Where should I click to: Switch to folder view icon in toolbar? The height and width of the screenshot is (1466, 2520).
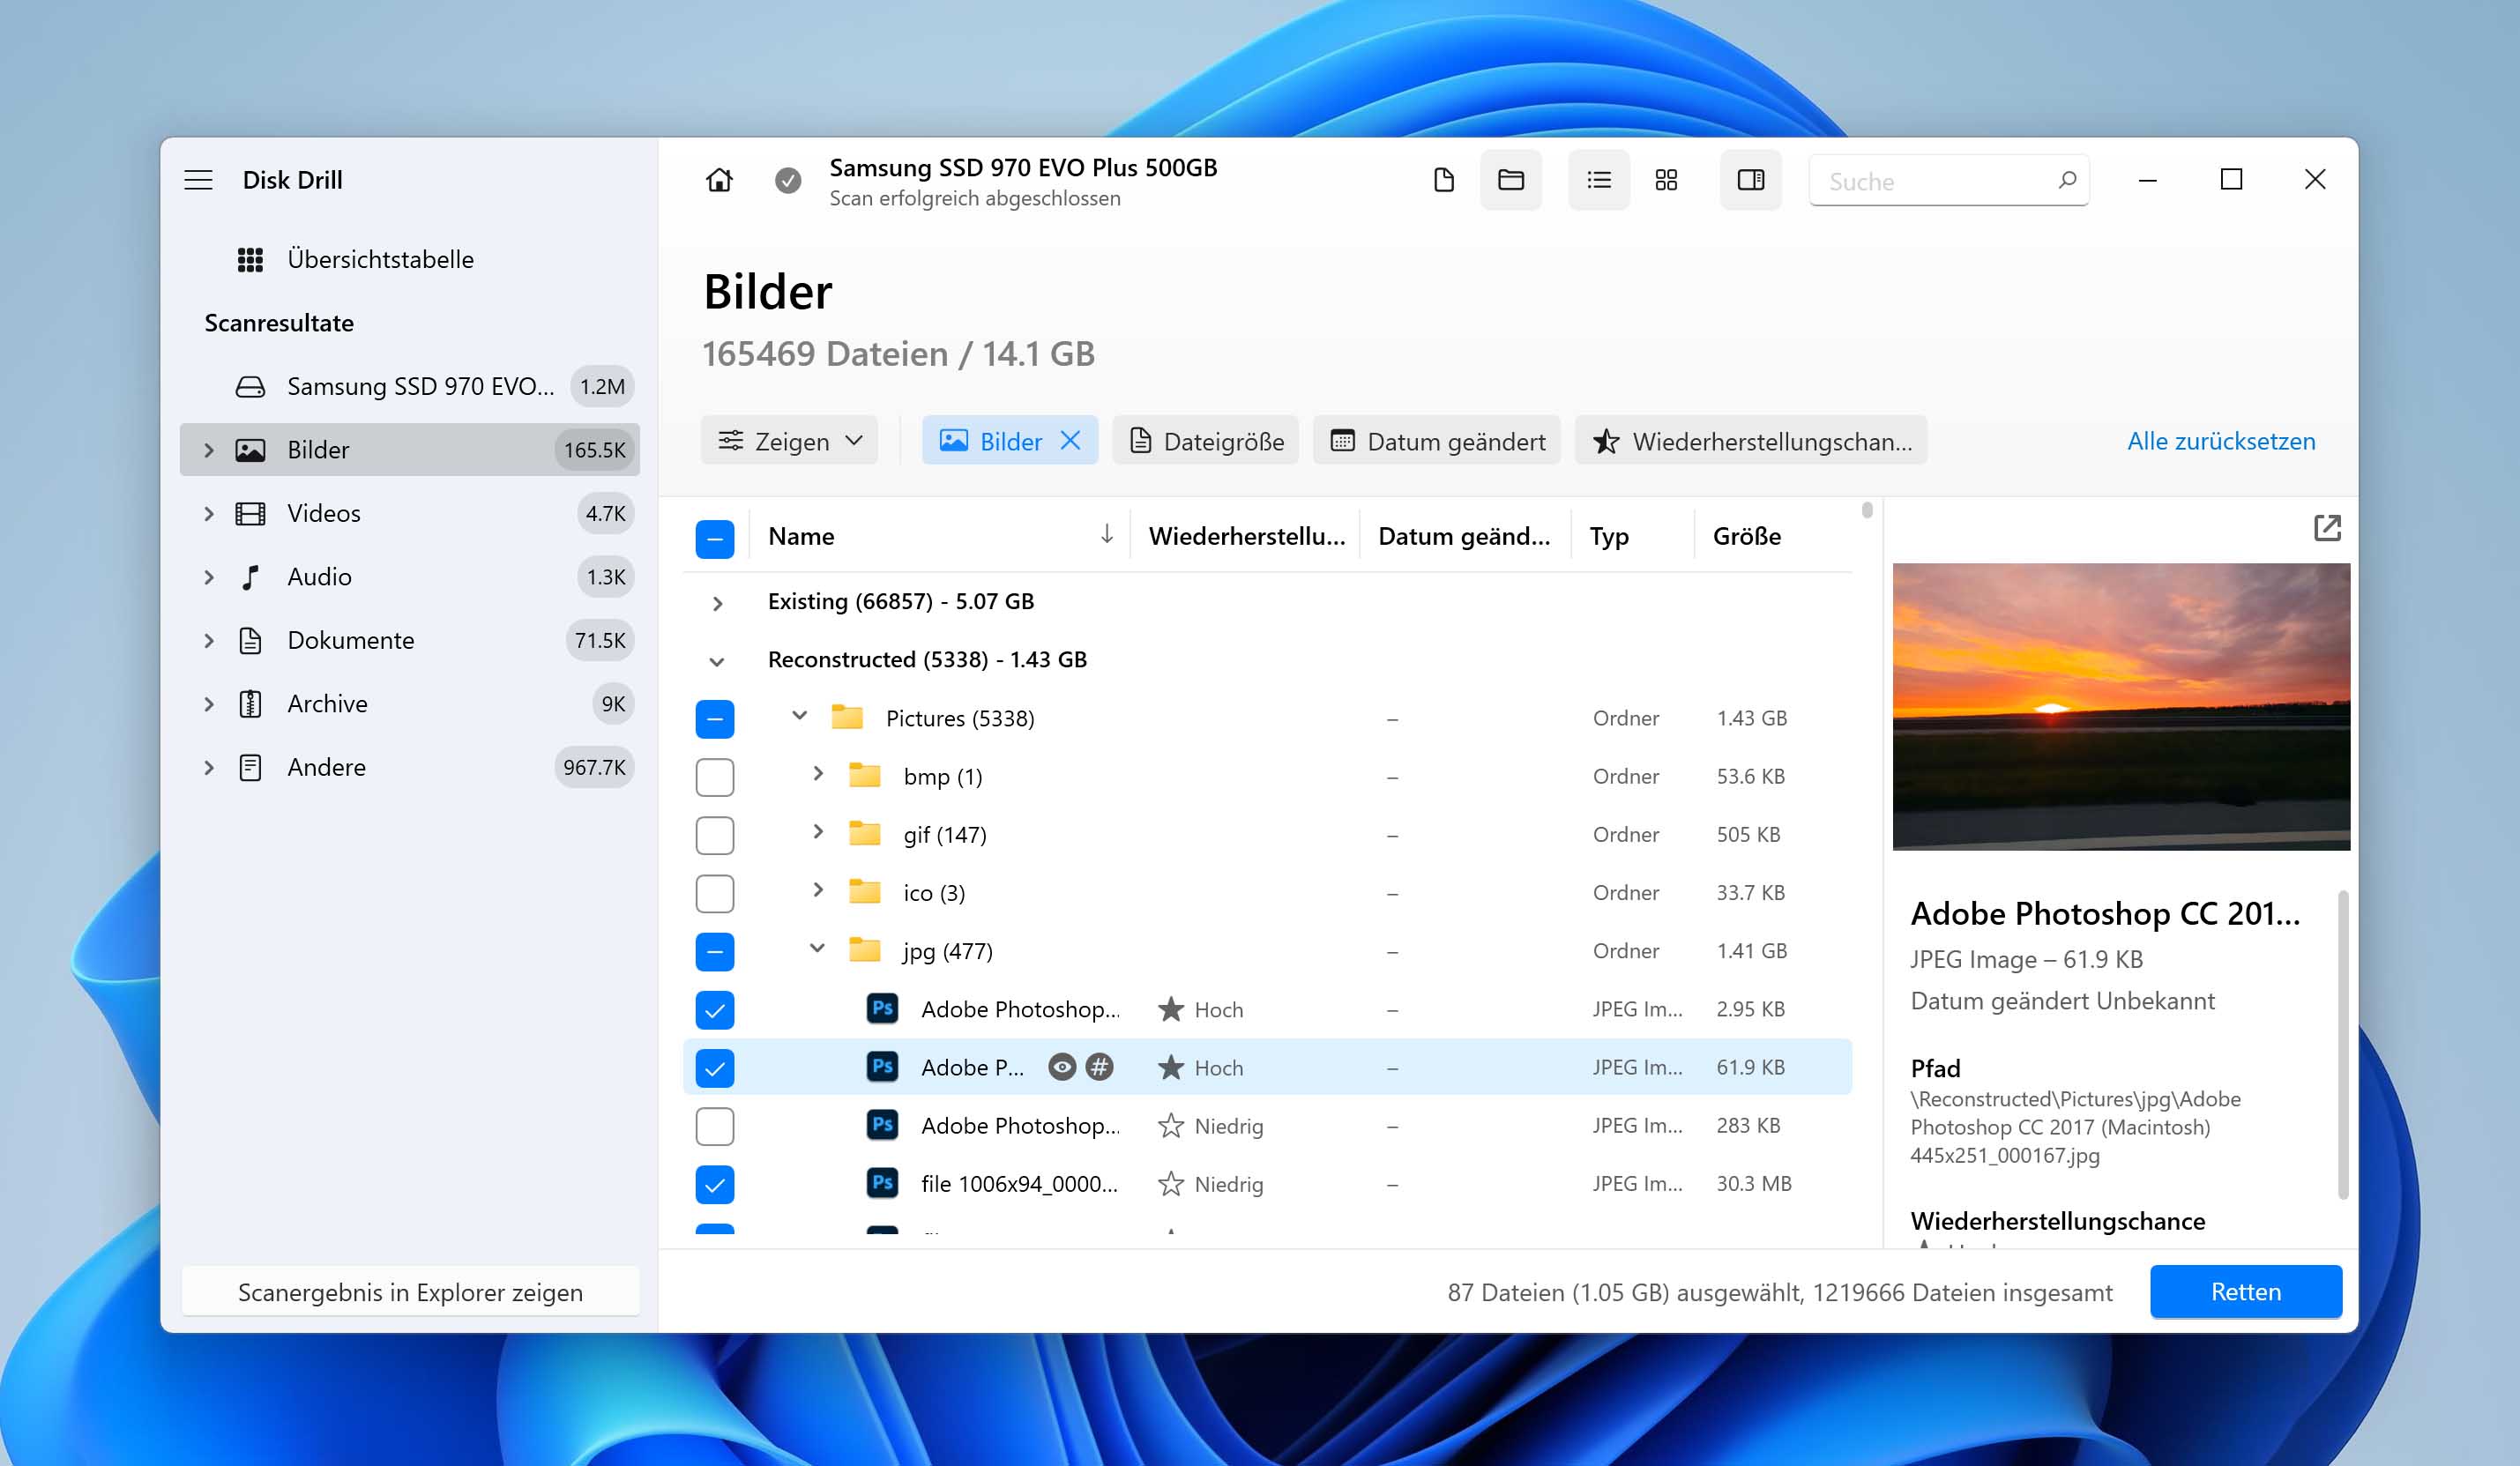1510,180
